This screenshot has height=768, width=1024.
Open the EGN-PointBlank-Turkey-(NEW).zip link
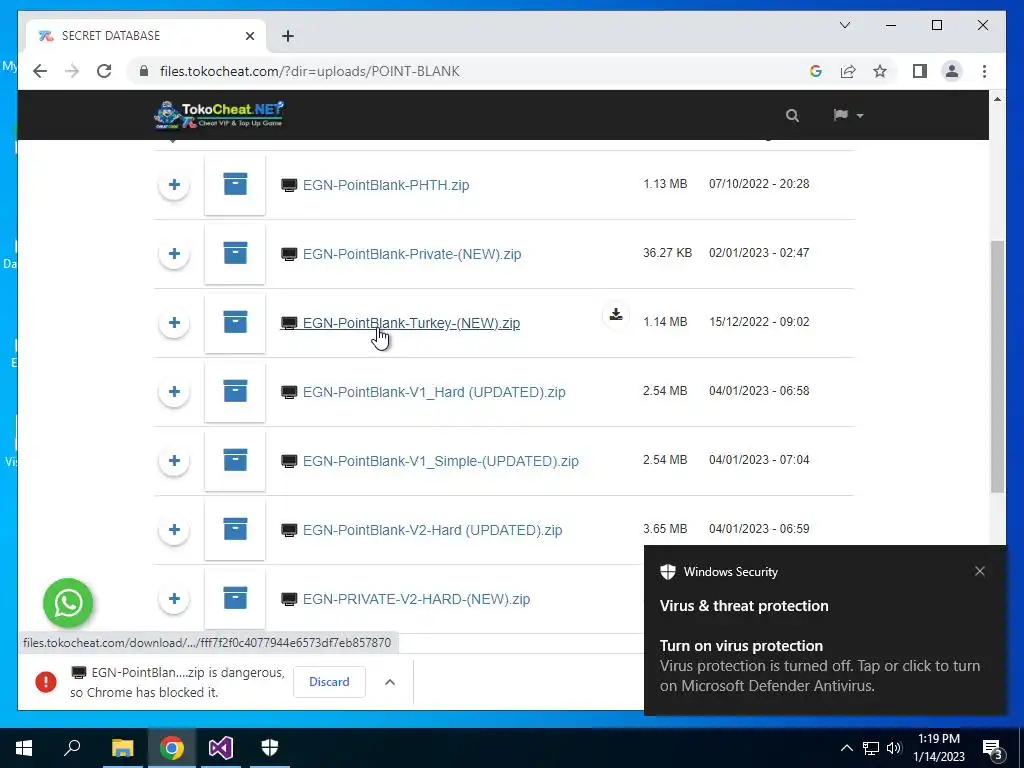click(x=411, y=323)
